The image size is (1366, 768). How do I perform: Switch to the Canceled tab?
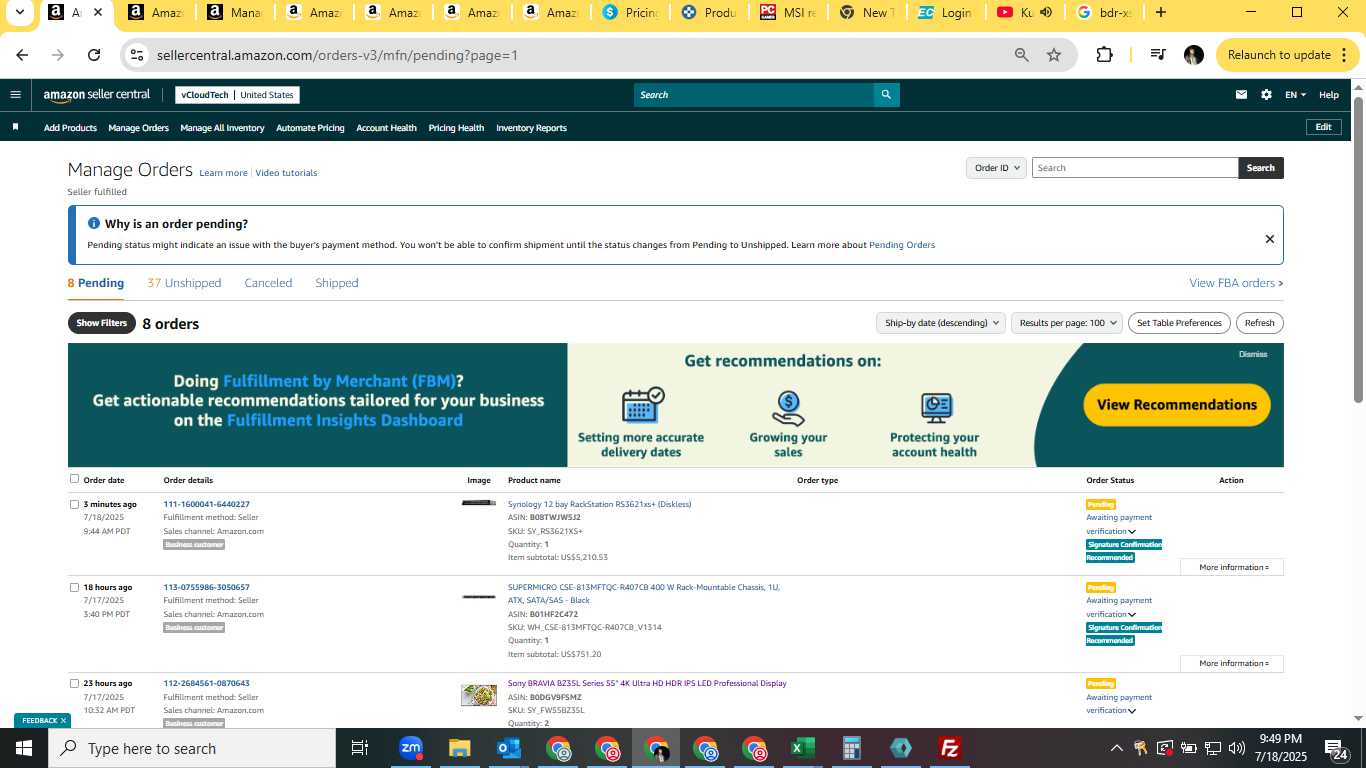268,283
